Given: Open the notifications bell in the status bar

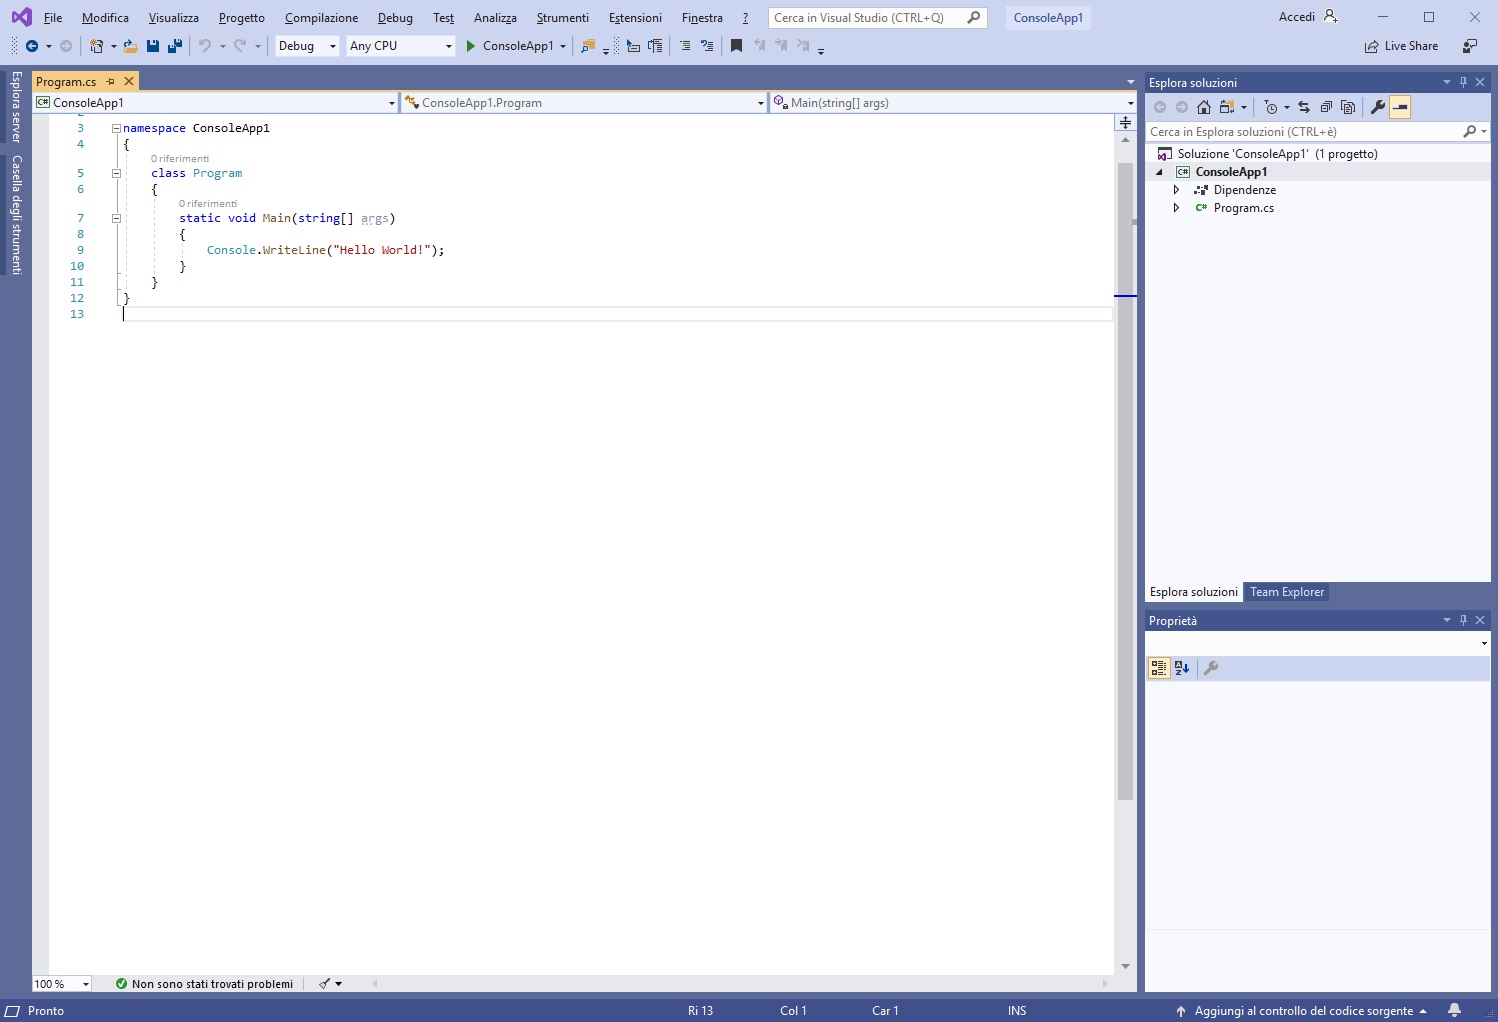Looking at the screenshot, I should click(x=1454, y=1011).
